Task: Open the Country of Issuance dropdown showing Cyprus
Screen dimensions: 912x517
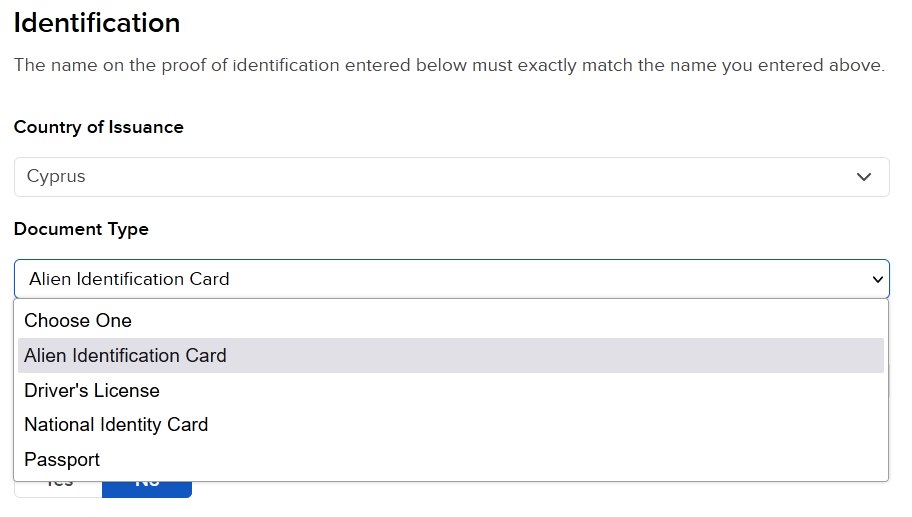Action: click(x=451, y=177)
